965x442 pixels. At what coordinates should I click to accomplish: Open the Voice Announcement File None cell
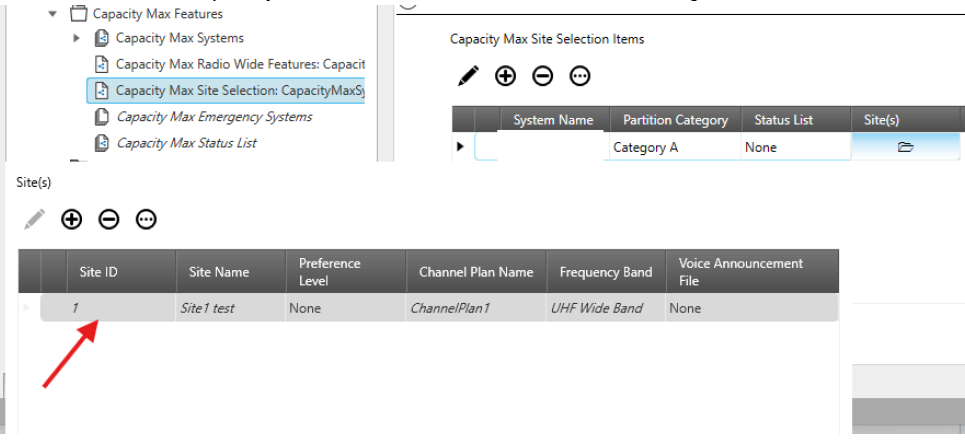pyautogui.click(x=752, y=308)
